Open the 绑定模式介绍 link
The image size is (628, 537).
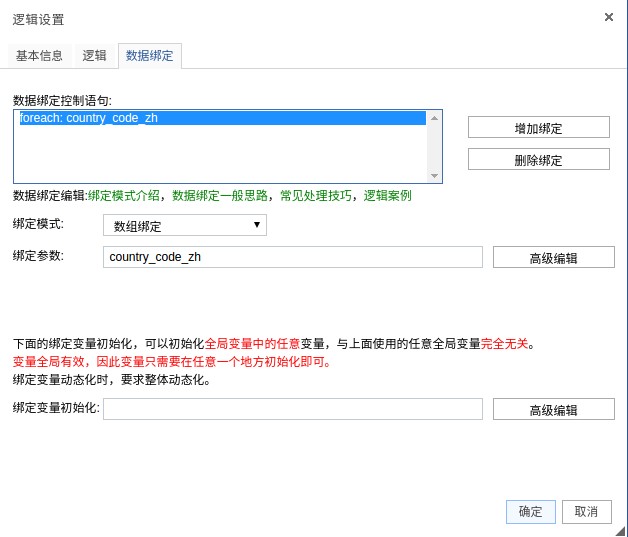126,196
